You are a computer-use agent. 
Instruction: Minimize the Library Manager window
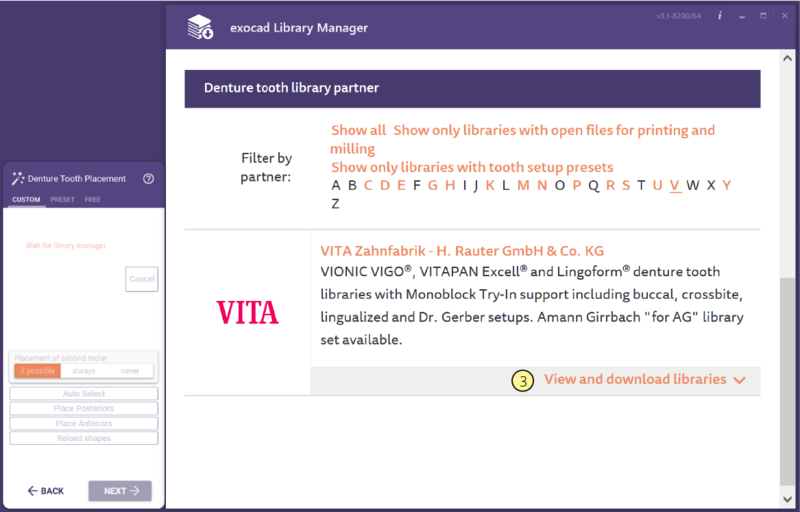click(x=742, y=16)
